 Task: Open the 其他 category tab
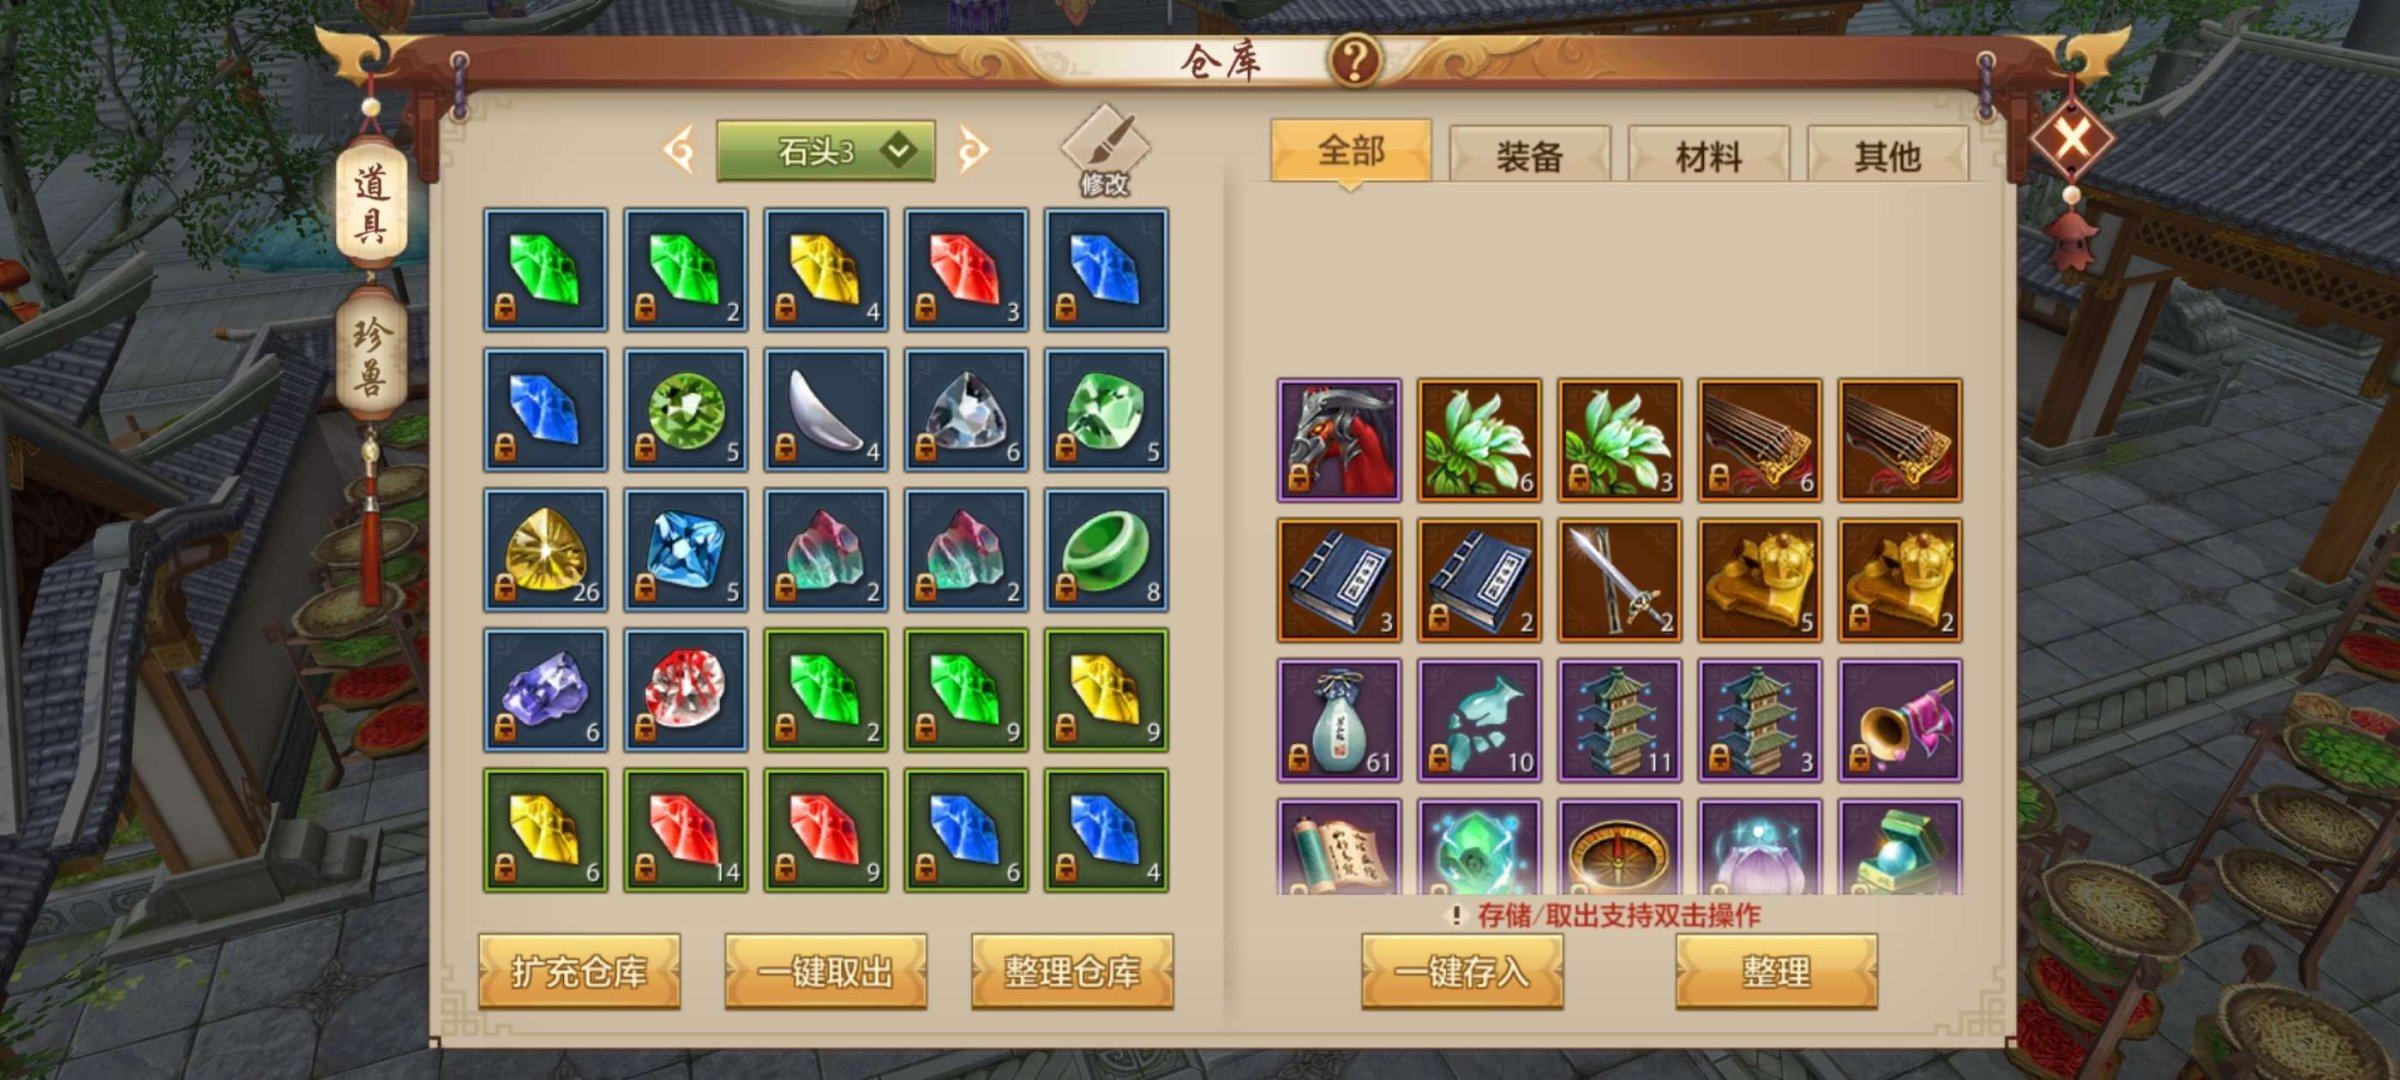(1887, 155)
